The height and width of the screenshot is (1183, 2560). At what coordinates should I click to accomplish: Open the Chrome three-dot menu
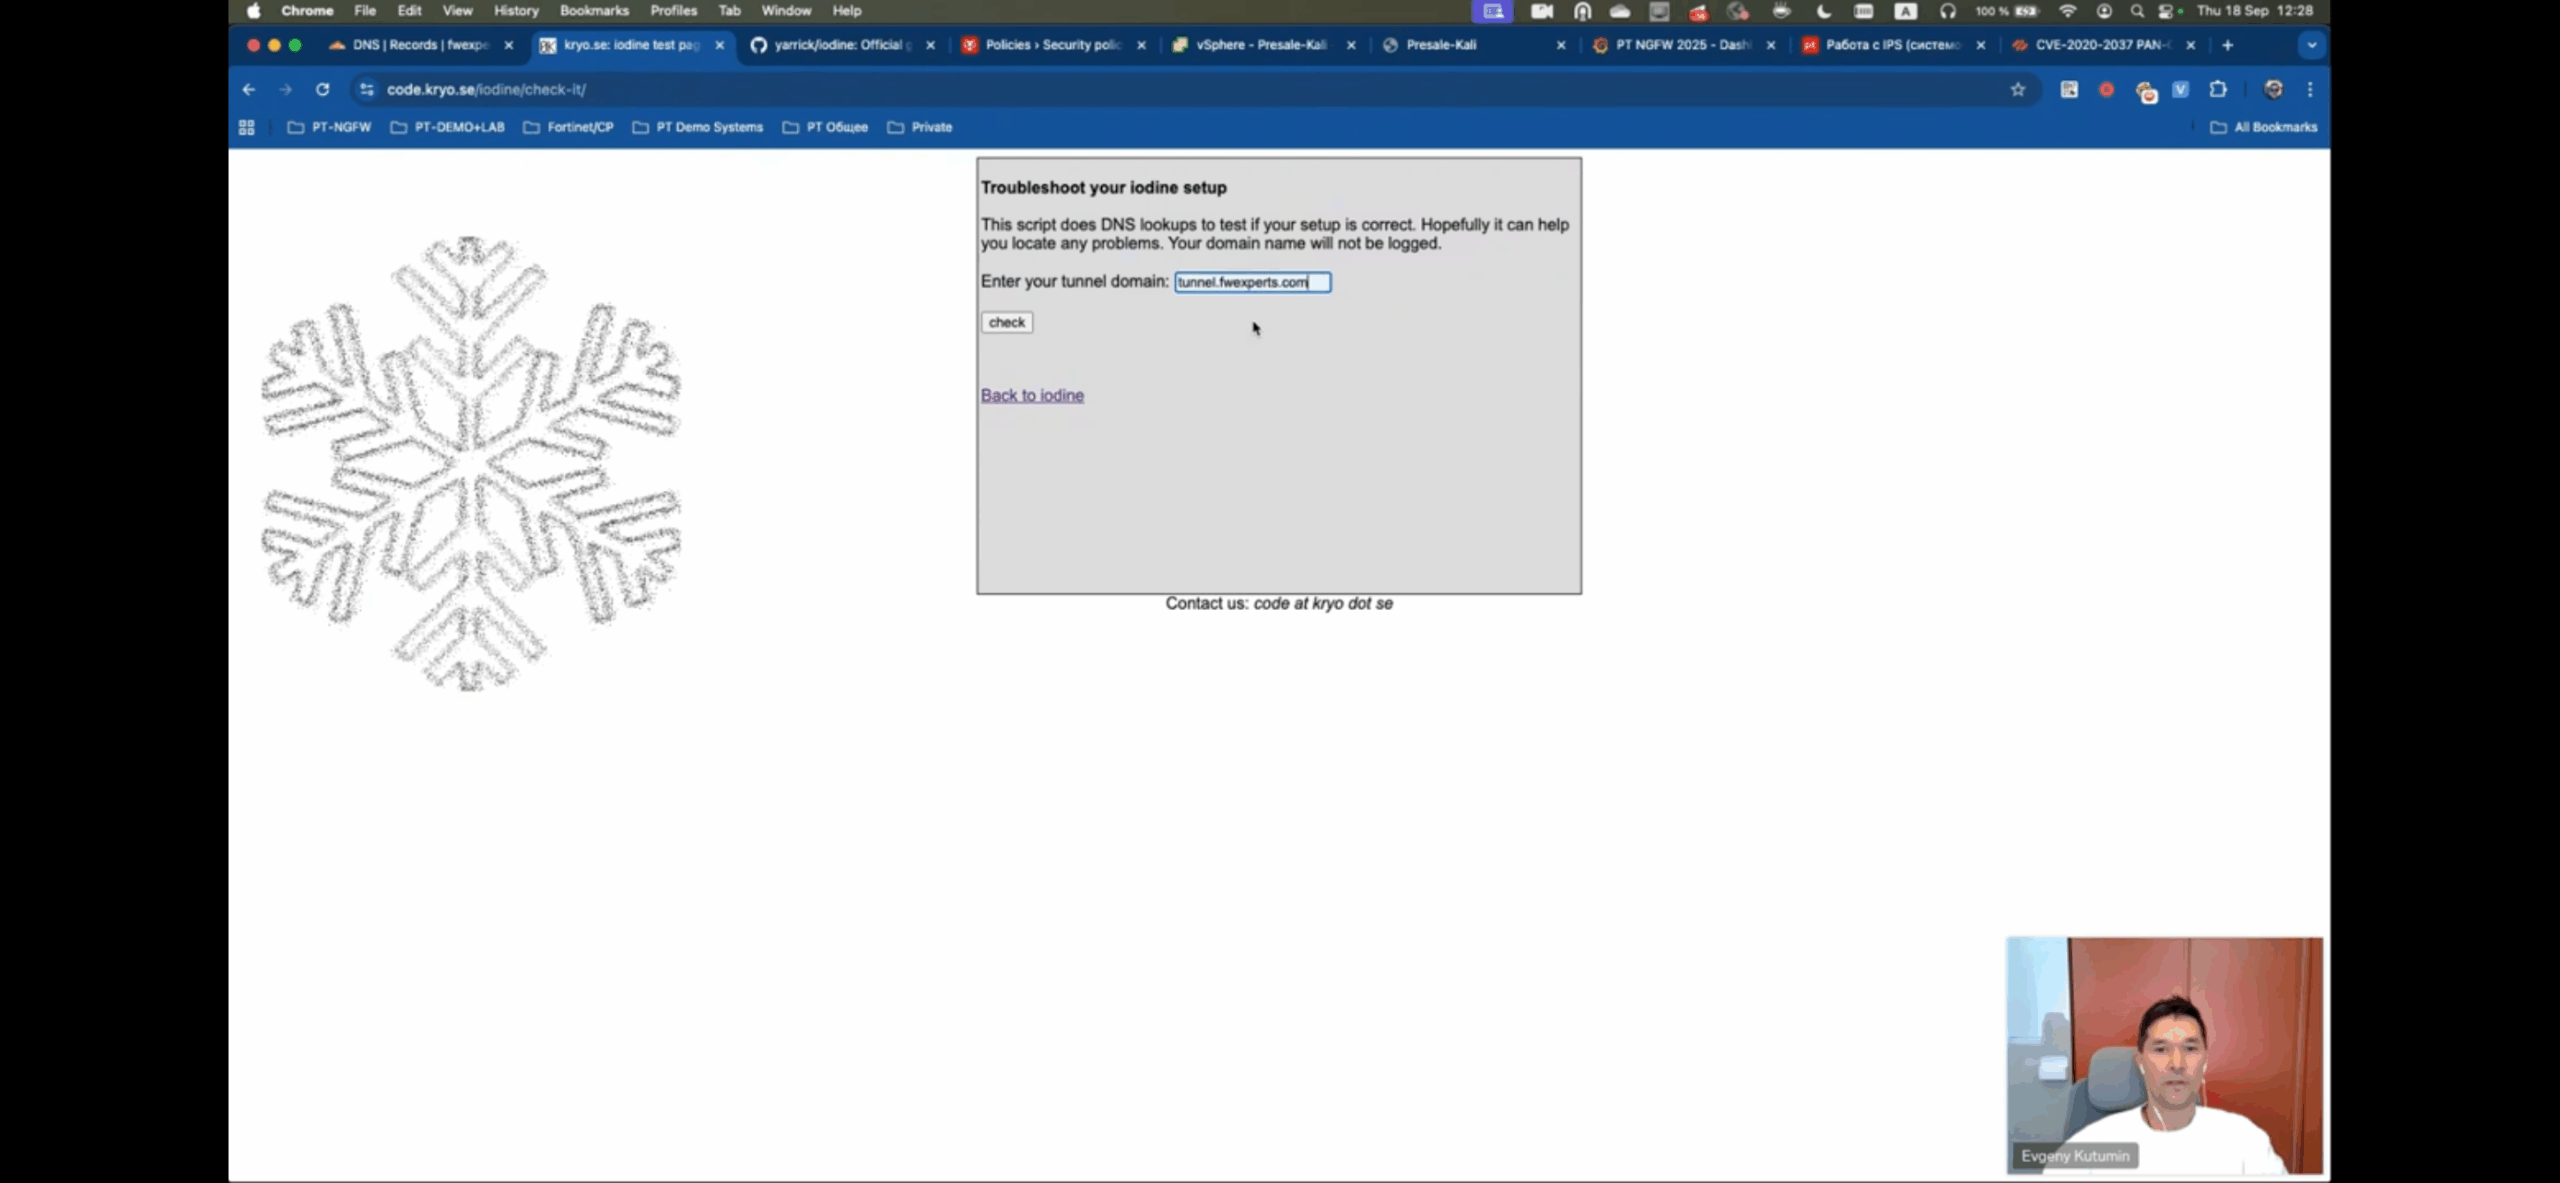tap(2310, 89)
